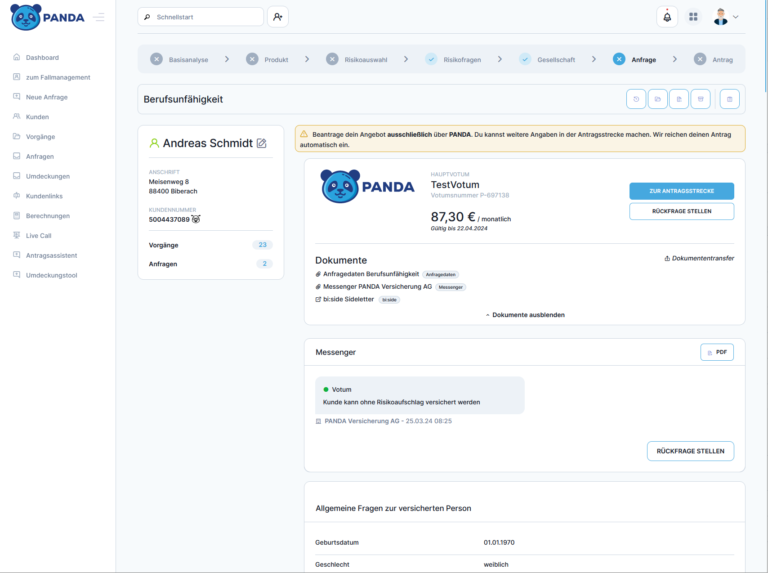Go to the Gesellschaft step
The width and height of the screenshot is (768, 573).
click(x=547, y=59)
